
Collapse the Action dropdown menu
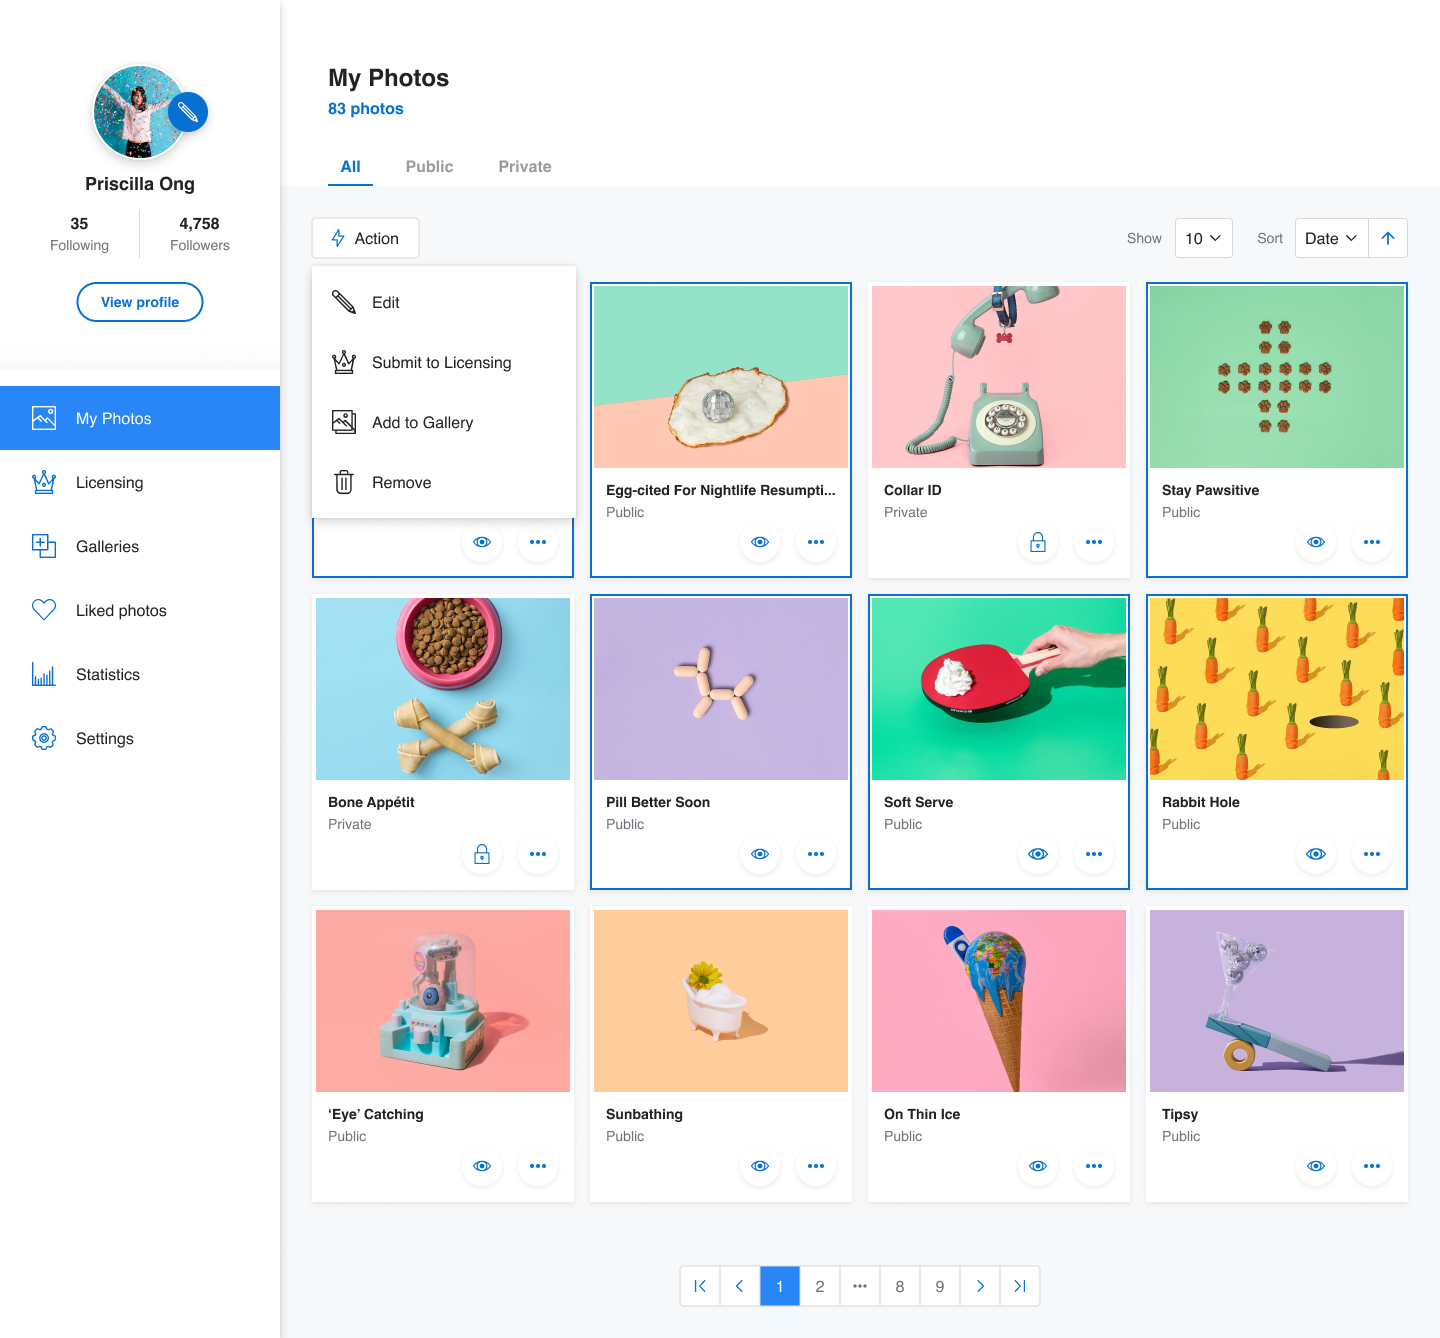click(x=365, y=238)
